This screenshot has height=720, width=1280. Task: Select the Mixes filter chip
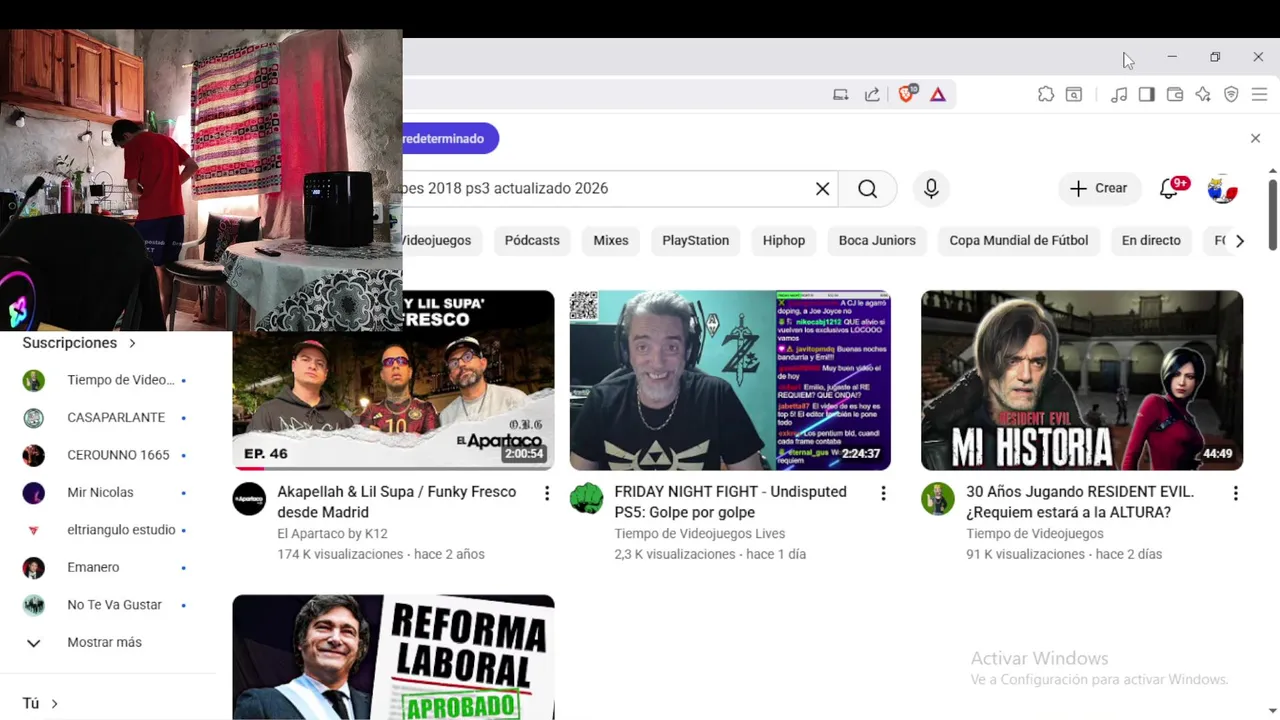tap(611, 241)
